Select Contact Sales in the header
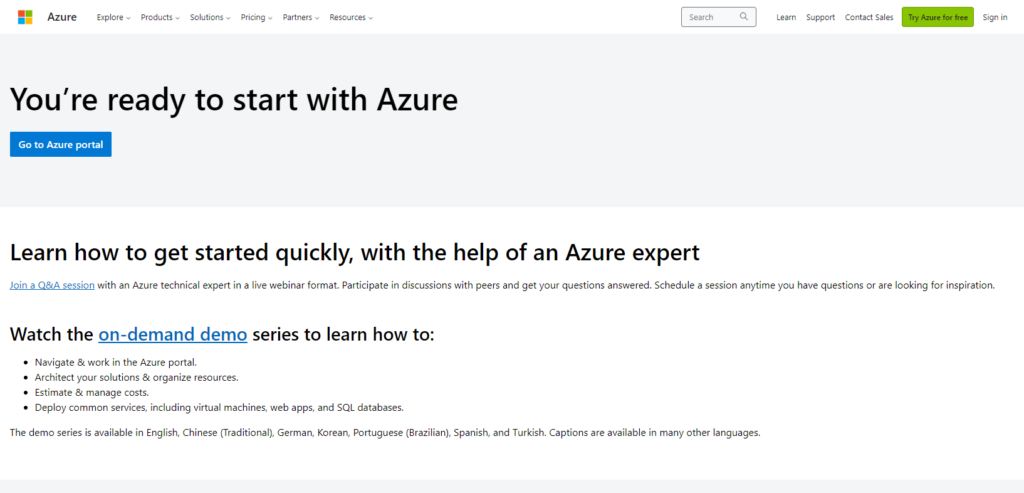Viewport: 1024px width, 493px height. coord(869,17)
